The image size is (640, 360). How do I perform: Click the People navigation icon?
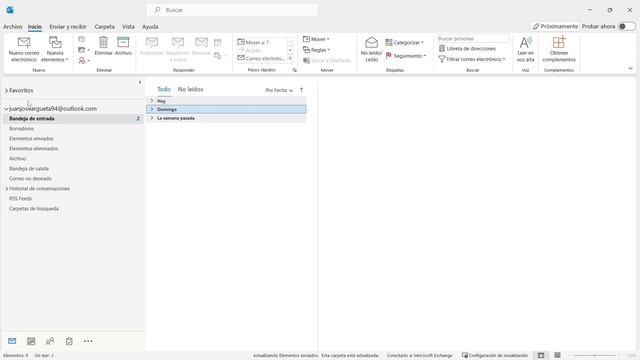pos(50,341)
